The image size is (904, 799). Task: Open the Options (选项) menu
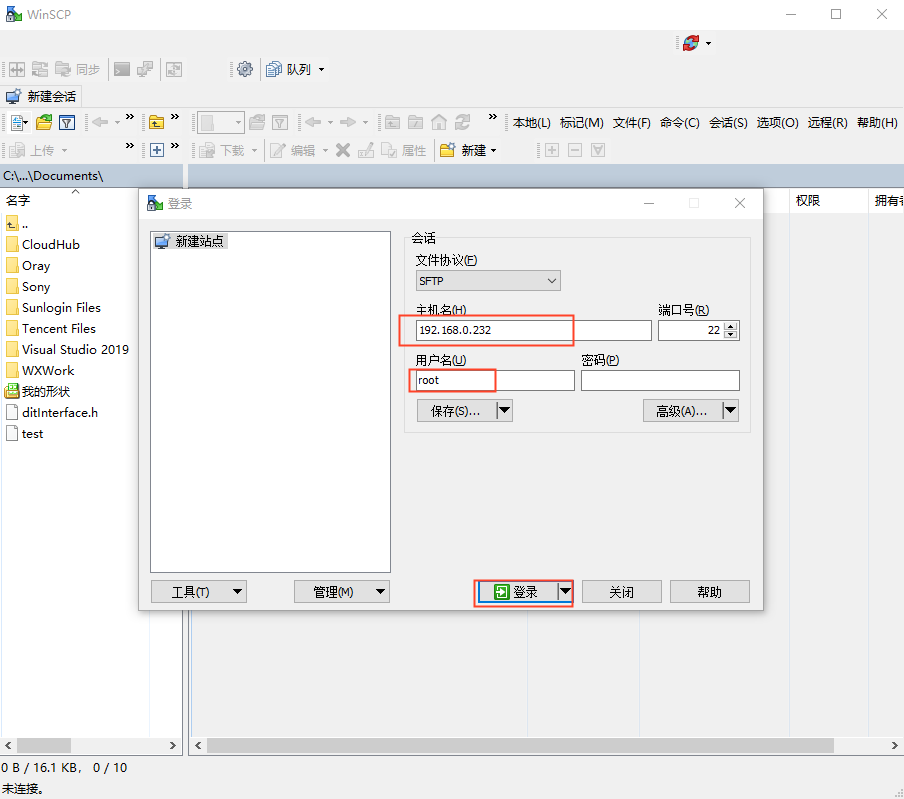pyautogui.click(x=777, y=122)
